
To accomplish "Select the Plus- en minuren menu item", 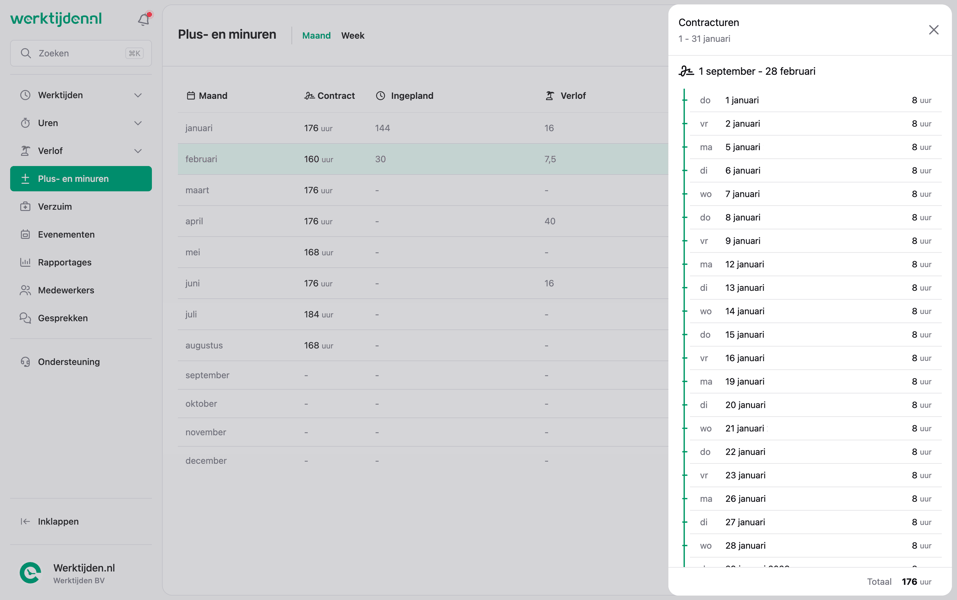I will (x=81, y=179).
